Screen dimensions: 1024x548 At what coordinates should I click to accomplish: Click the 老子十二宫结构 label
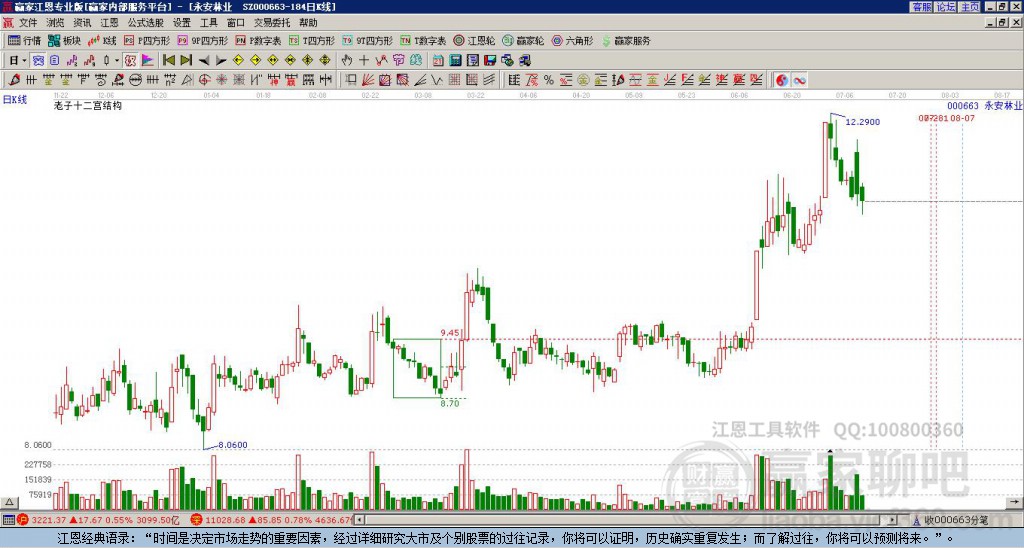pos(88,105)
